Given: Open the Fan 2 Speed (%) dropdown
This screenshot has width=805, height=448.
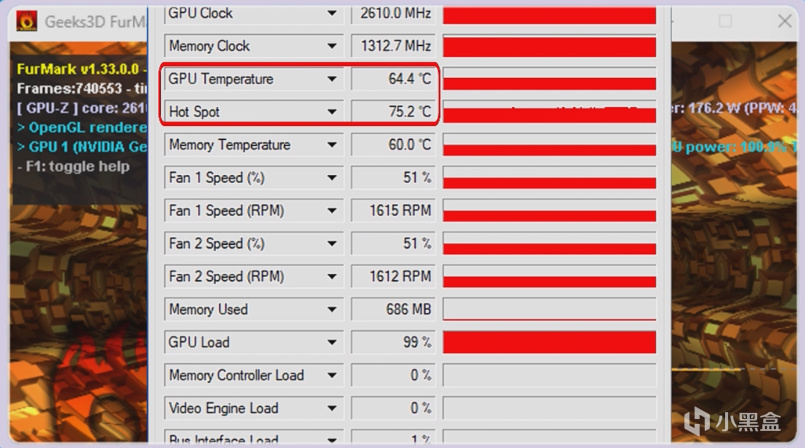Looking at the screenshot, I should [x=332, y=243].
